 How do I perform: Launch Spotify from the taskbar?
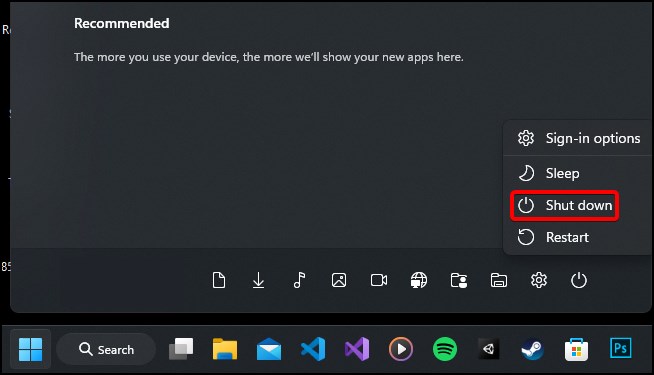[445, 349]
